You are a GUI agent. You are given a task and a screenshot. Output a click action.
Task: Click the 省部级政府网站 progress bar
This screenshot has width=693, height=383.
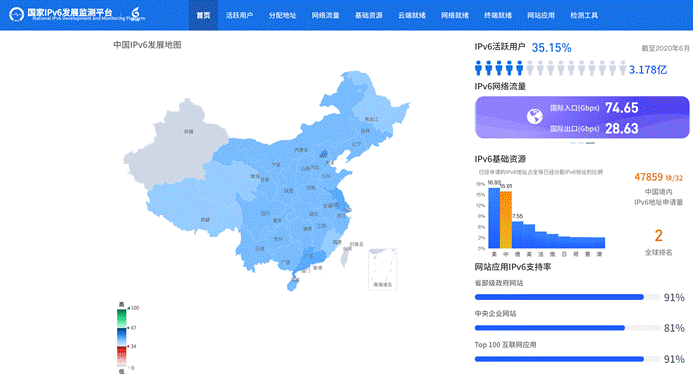pyautogui.click(x=567, y=297)
